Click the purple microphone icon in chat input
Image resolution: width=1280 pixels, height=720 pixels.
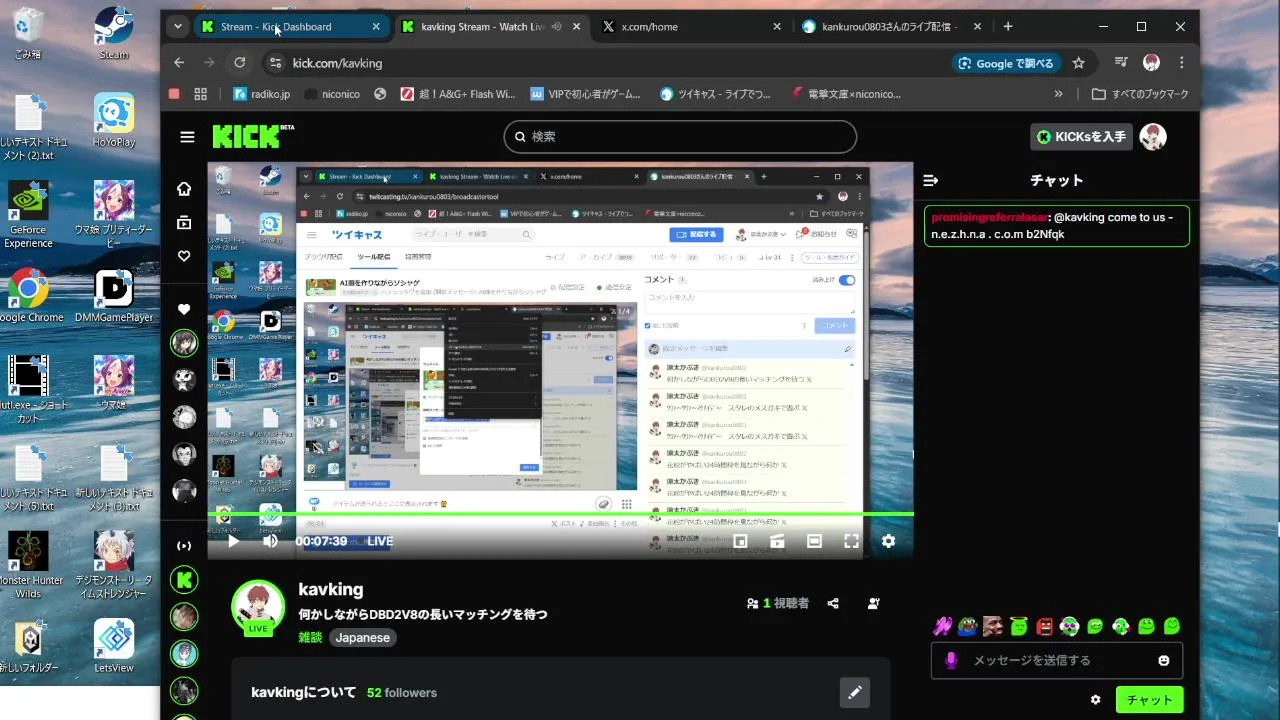951,661
